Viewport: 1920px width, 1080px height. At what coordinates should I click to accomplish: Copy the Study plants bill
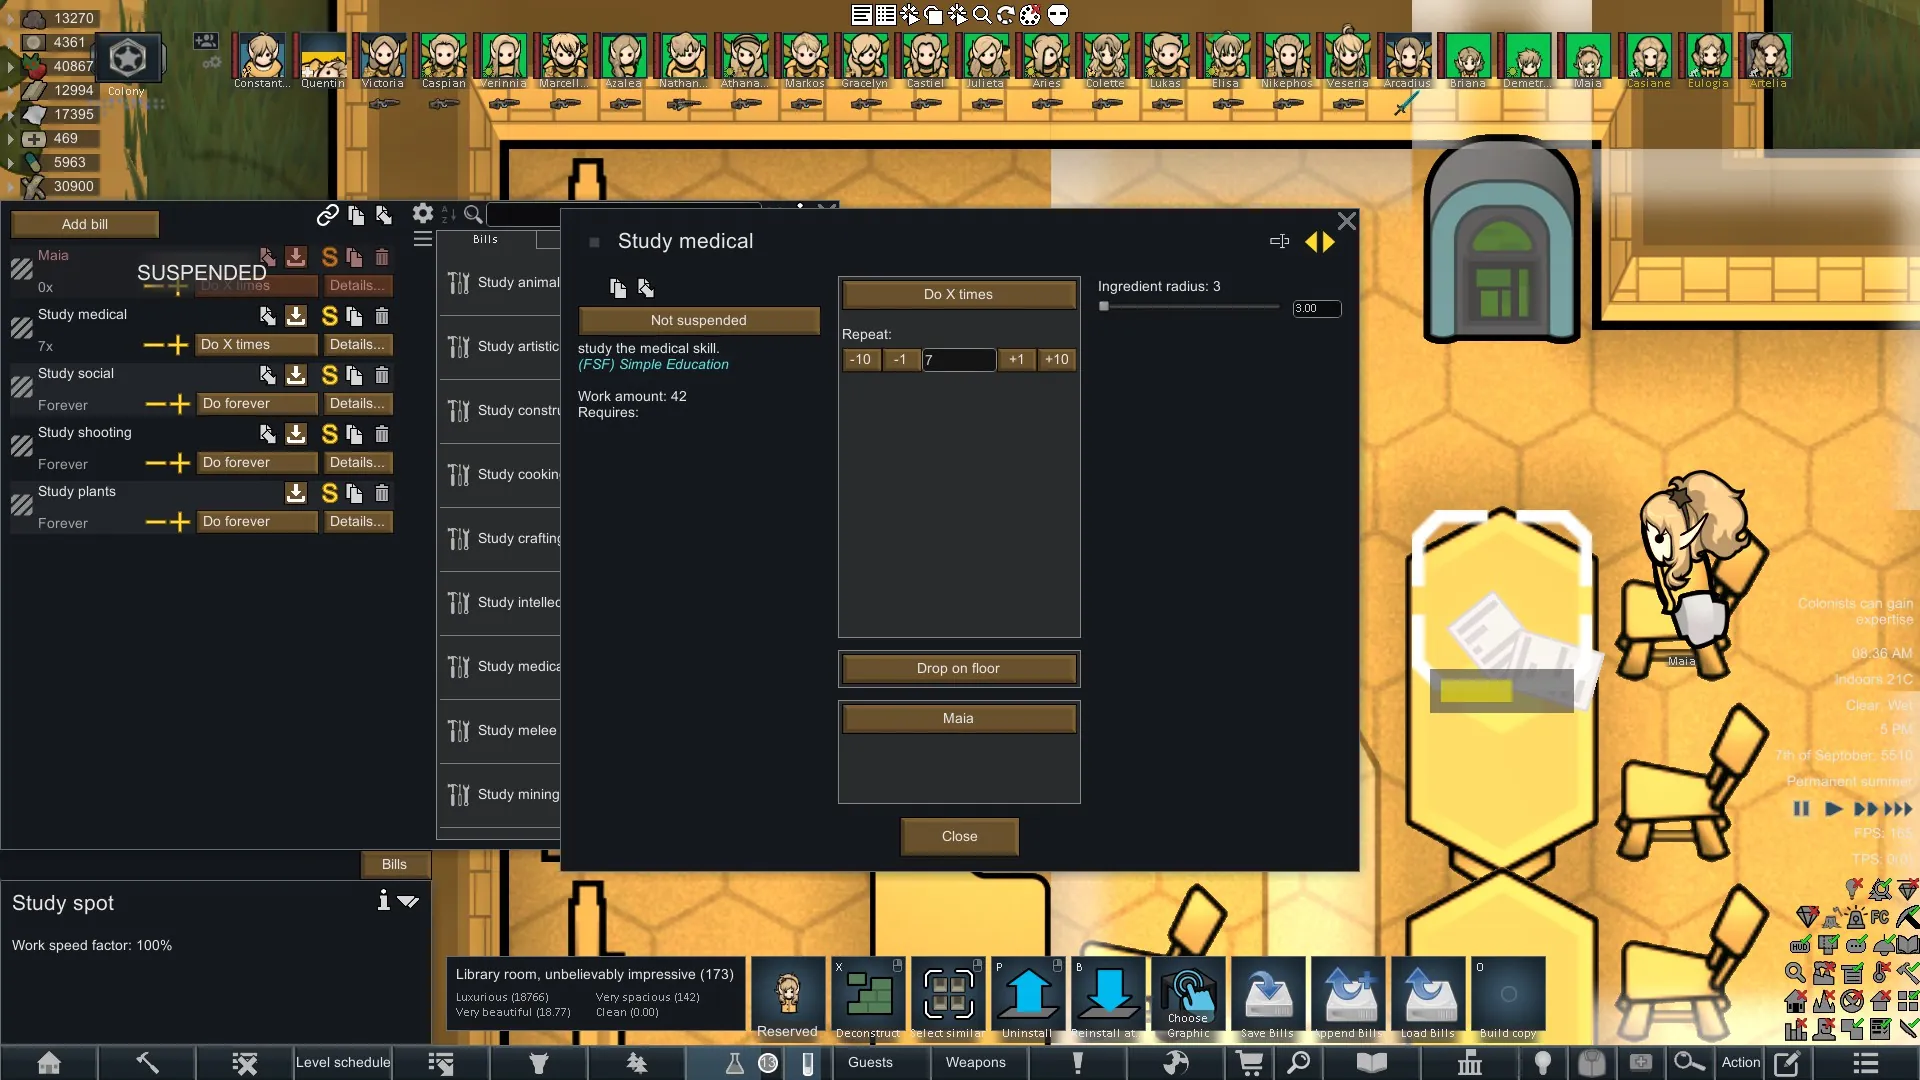click(x=354, y=493)
